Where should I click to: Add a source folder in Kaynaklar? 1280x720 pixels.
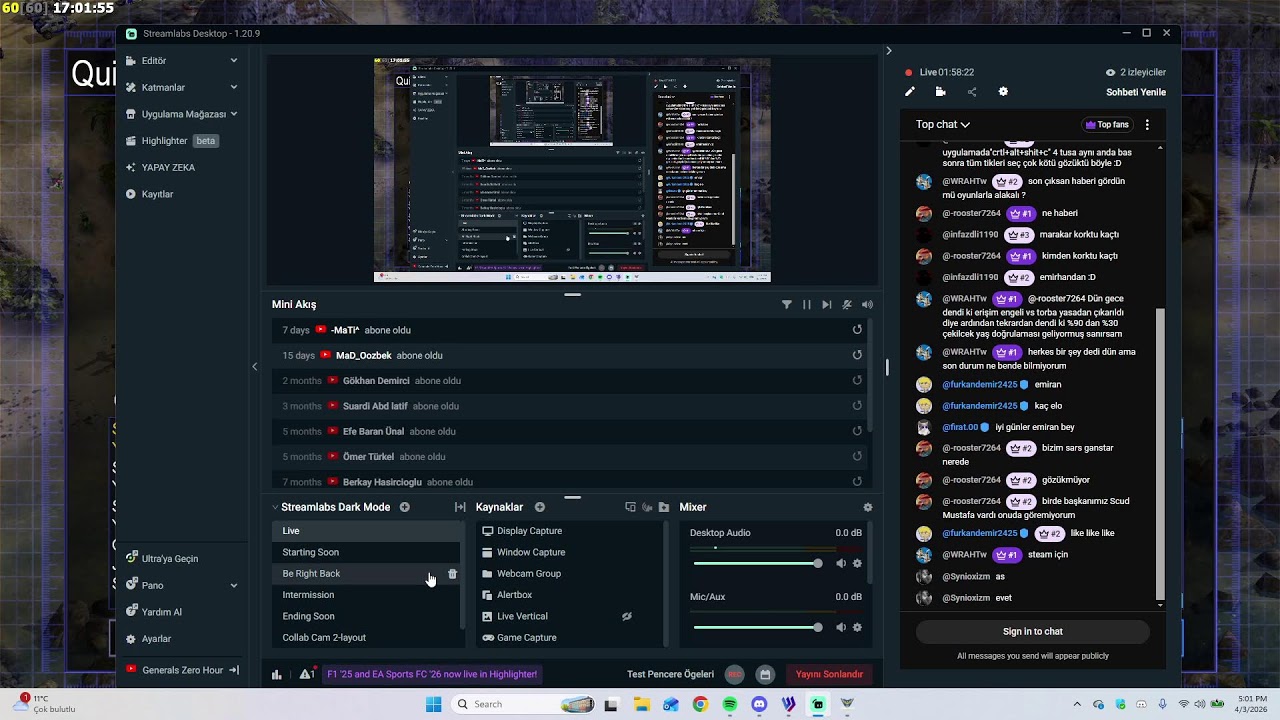point(664,507)
